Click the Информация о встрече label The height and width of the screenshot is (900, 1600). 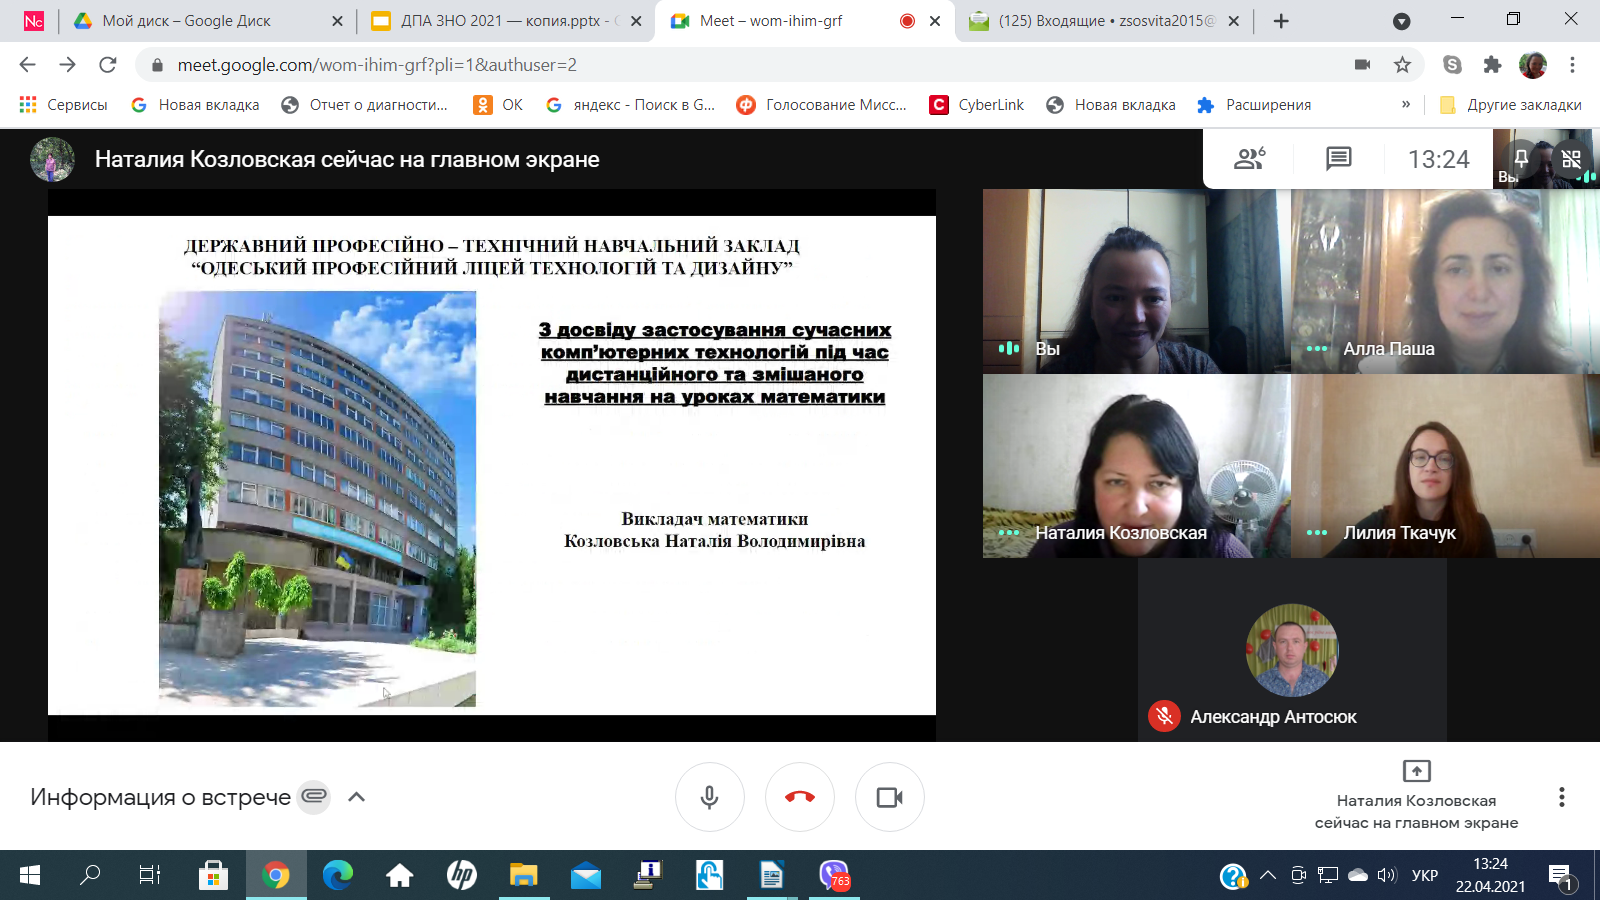click(x=160, y=797)
